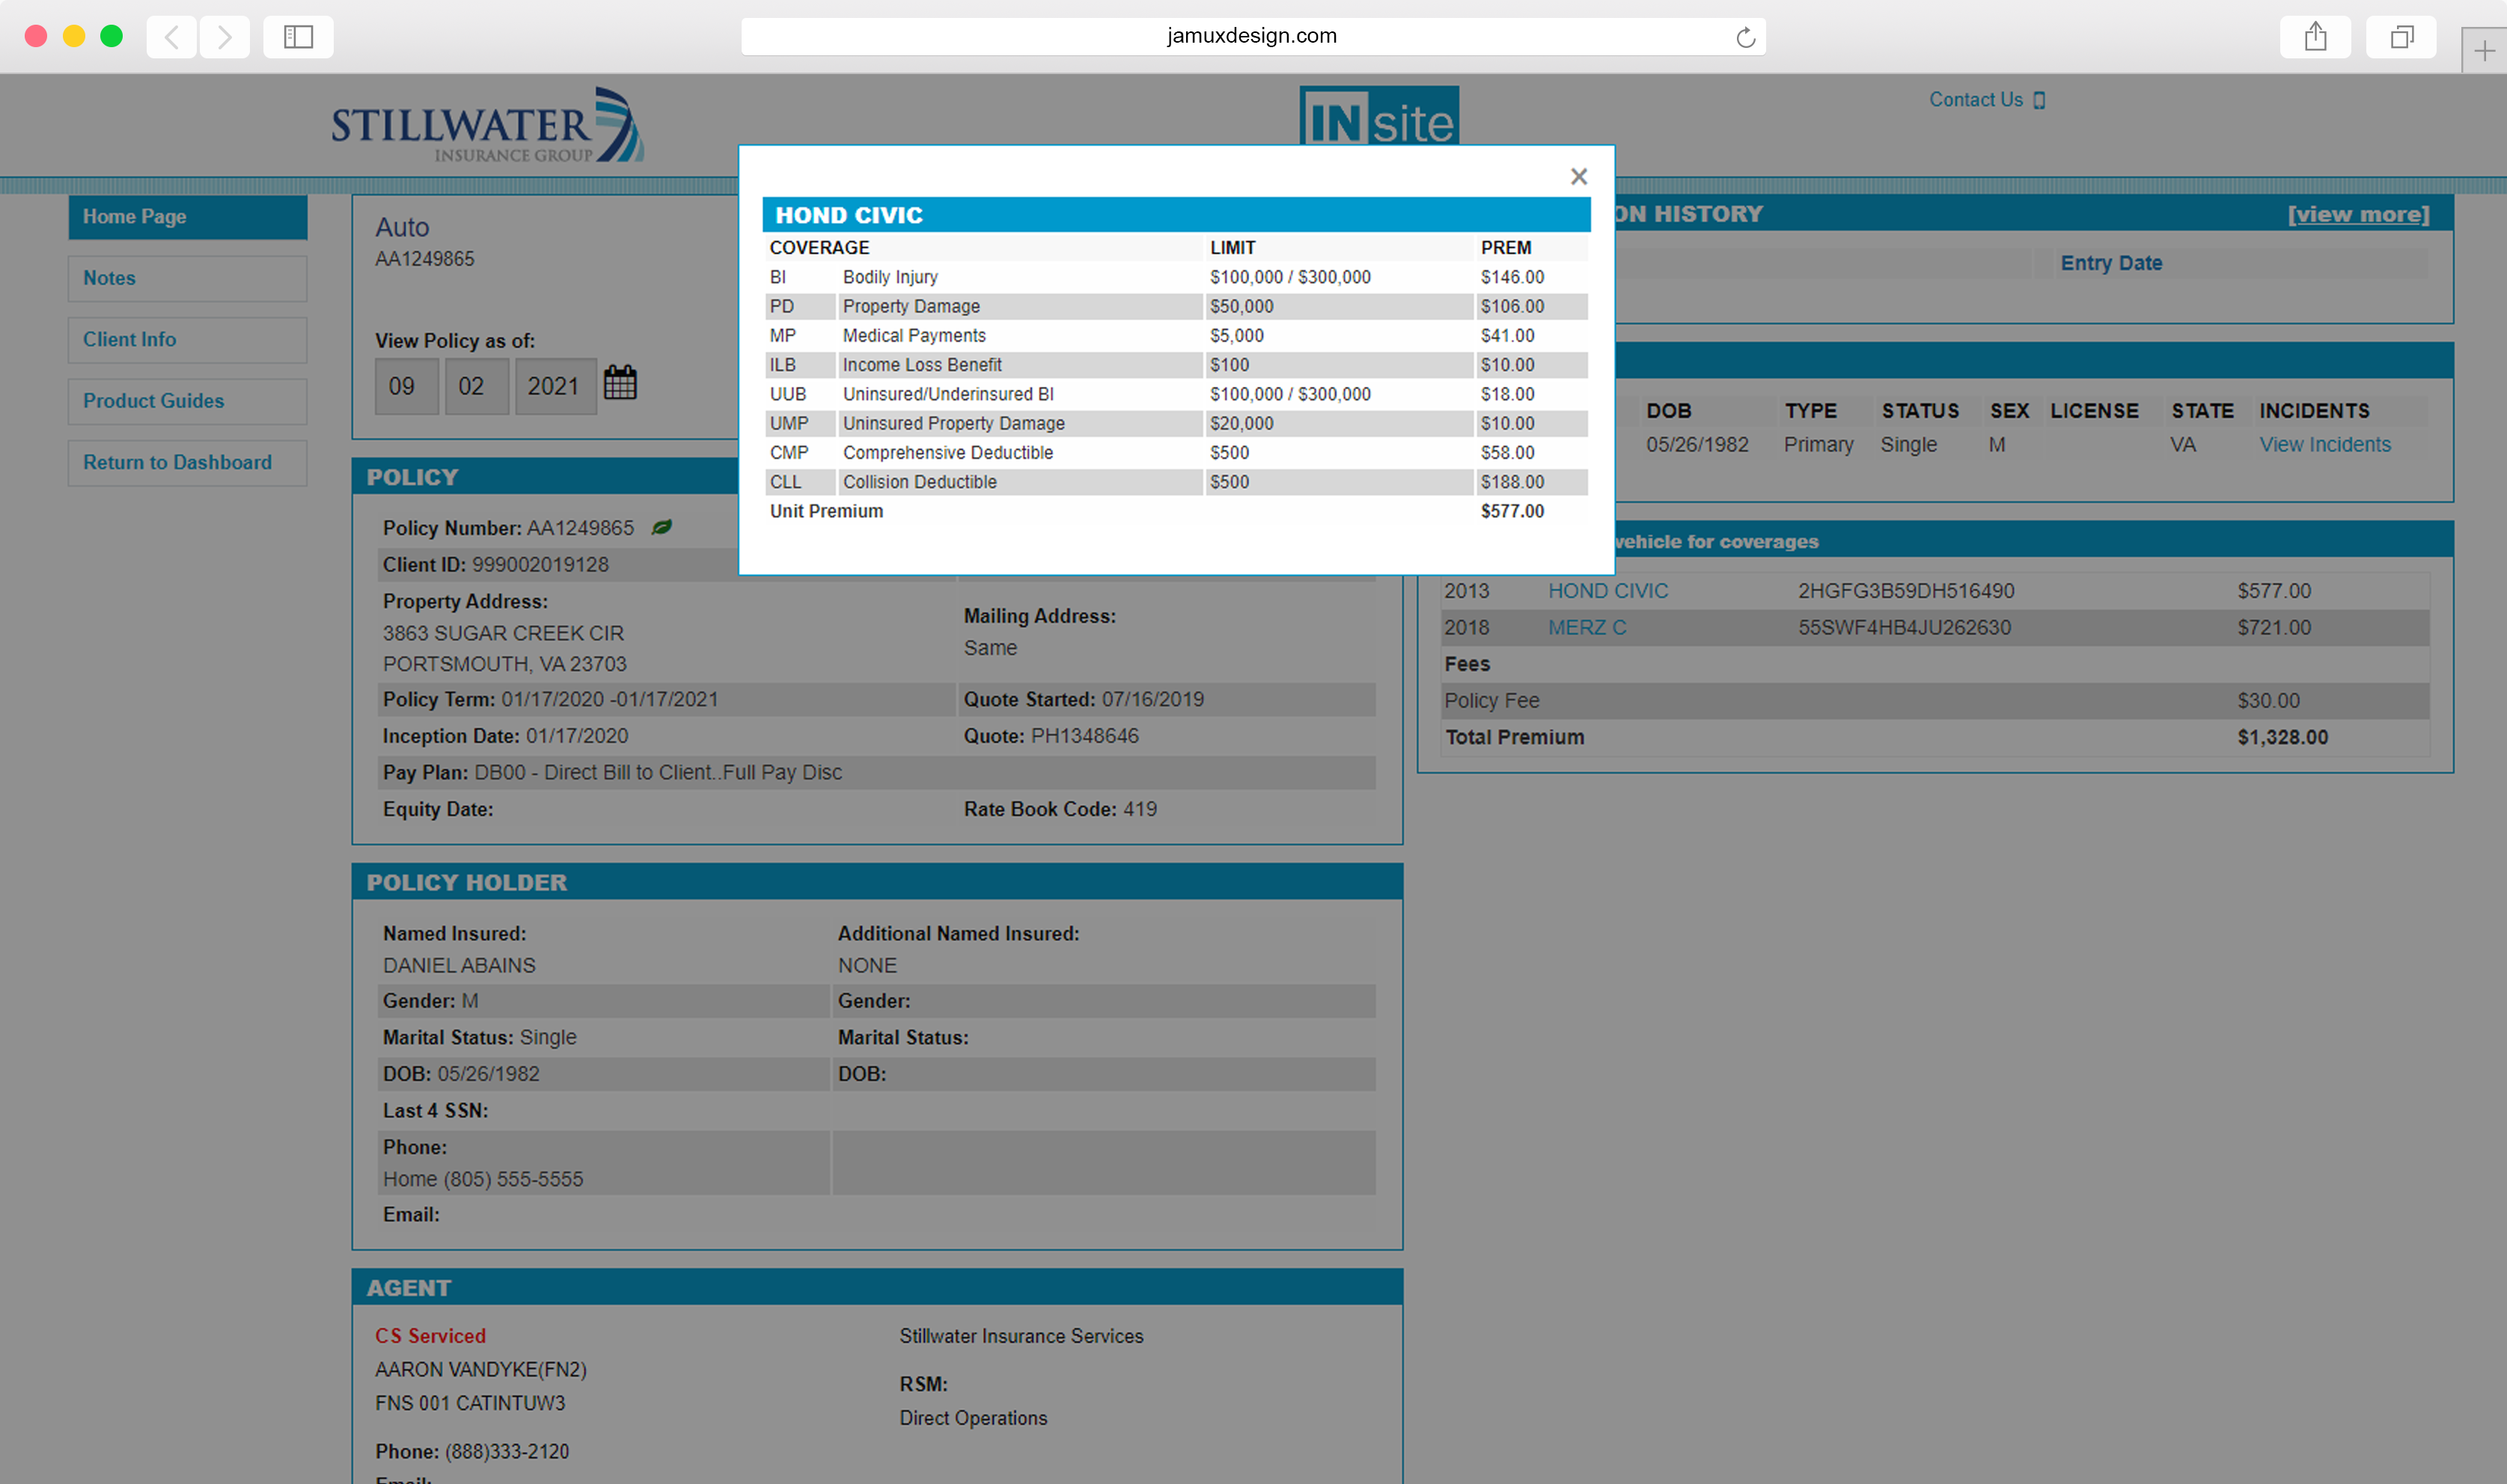Close the HOND CIVIC coverage popup

[x=1578, y=177]
